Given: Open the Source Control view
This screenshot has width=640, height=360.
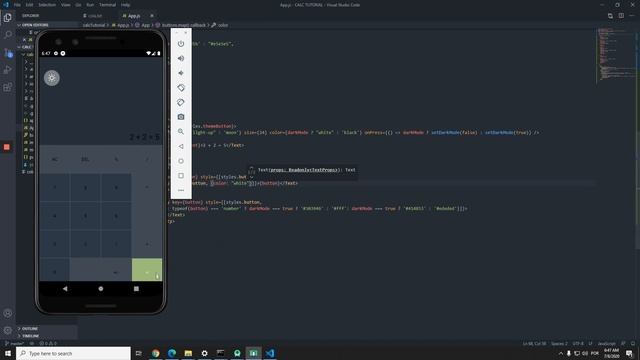Looking at the screenshot, I should [7, 53].
